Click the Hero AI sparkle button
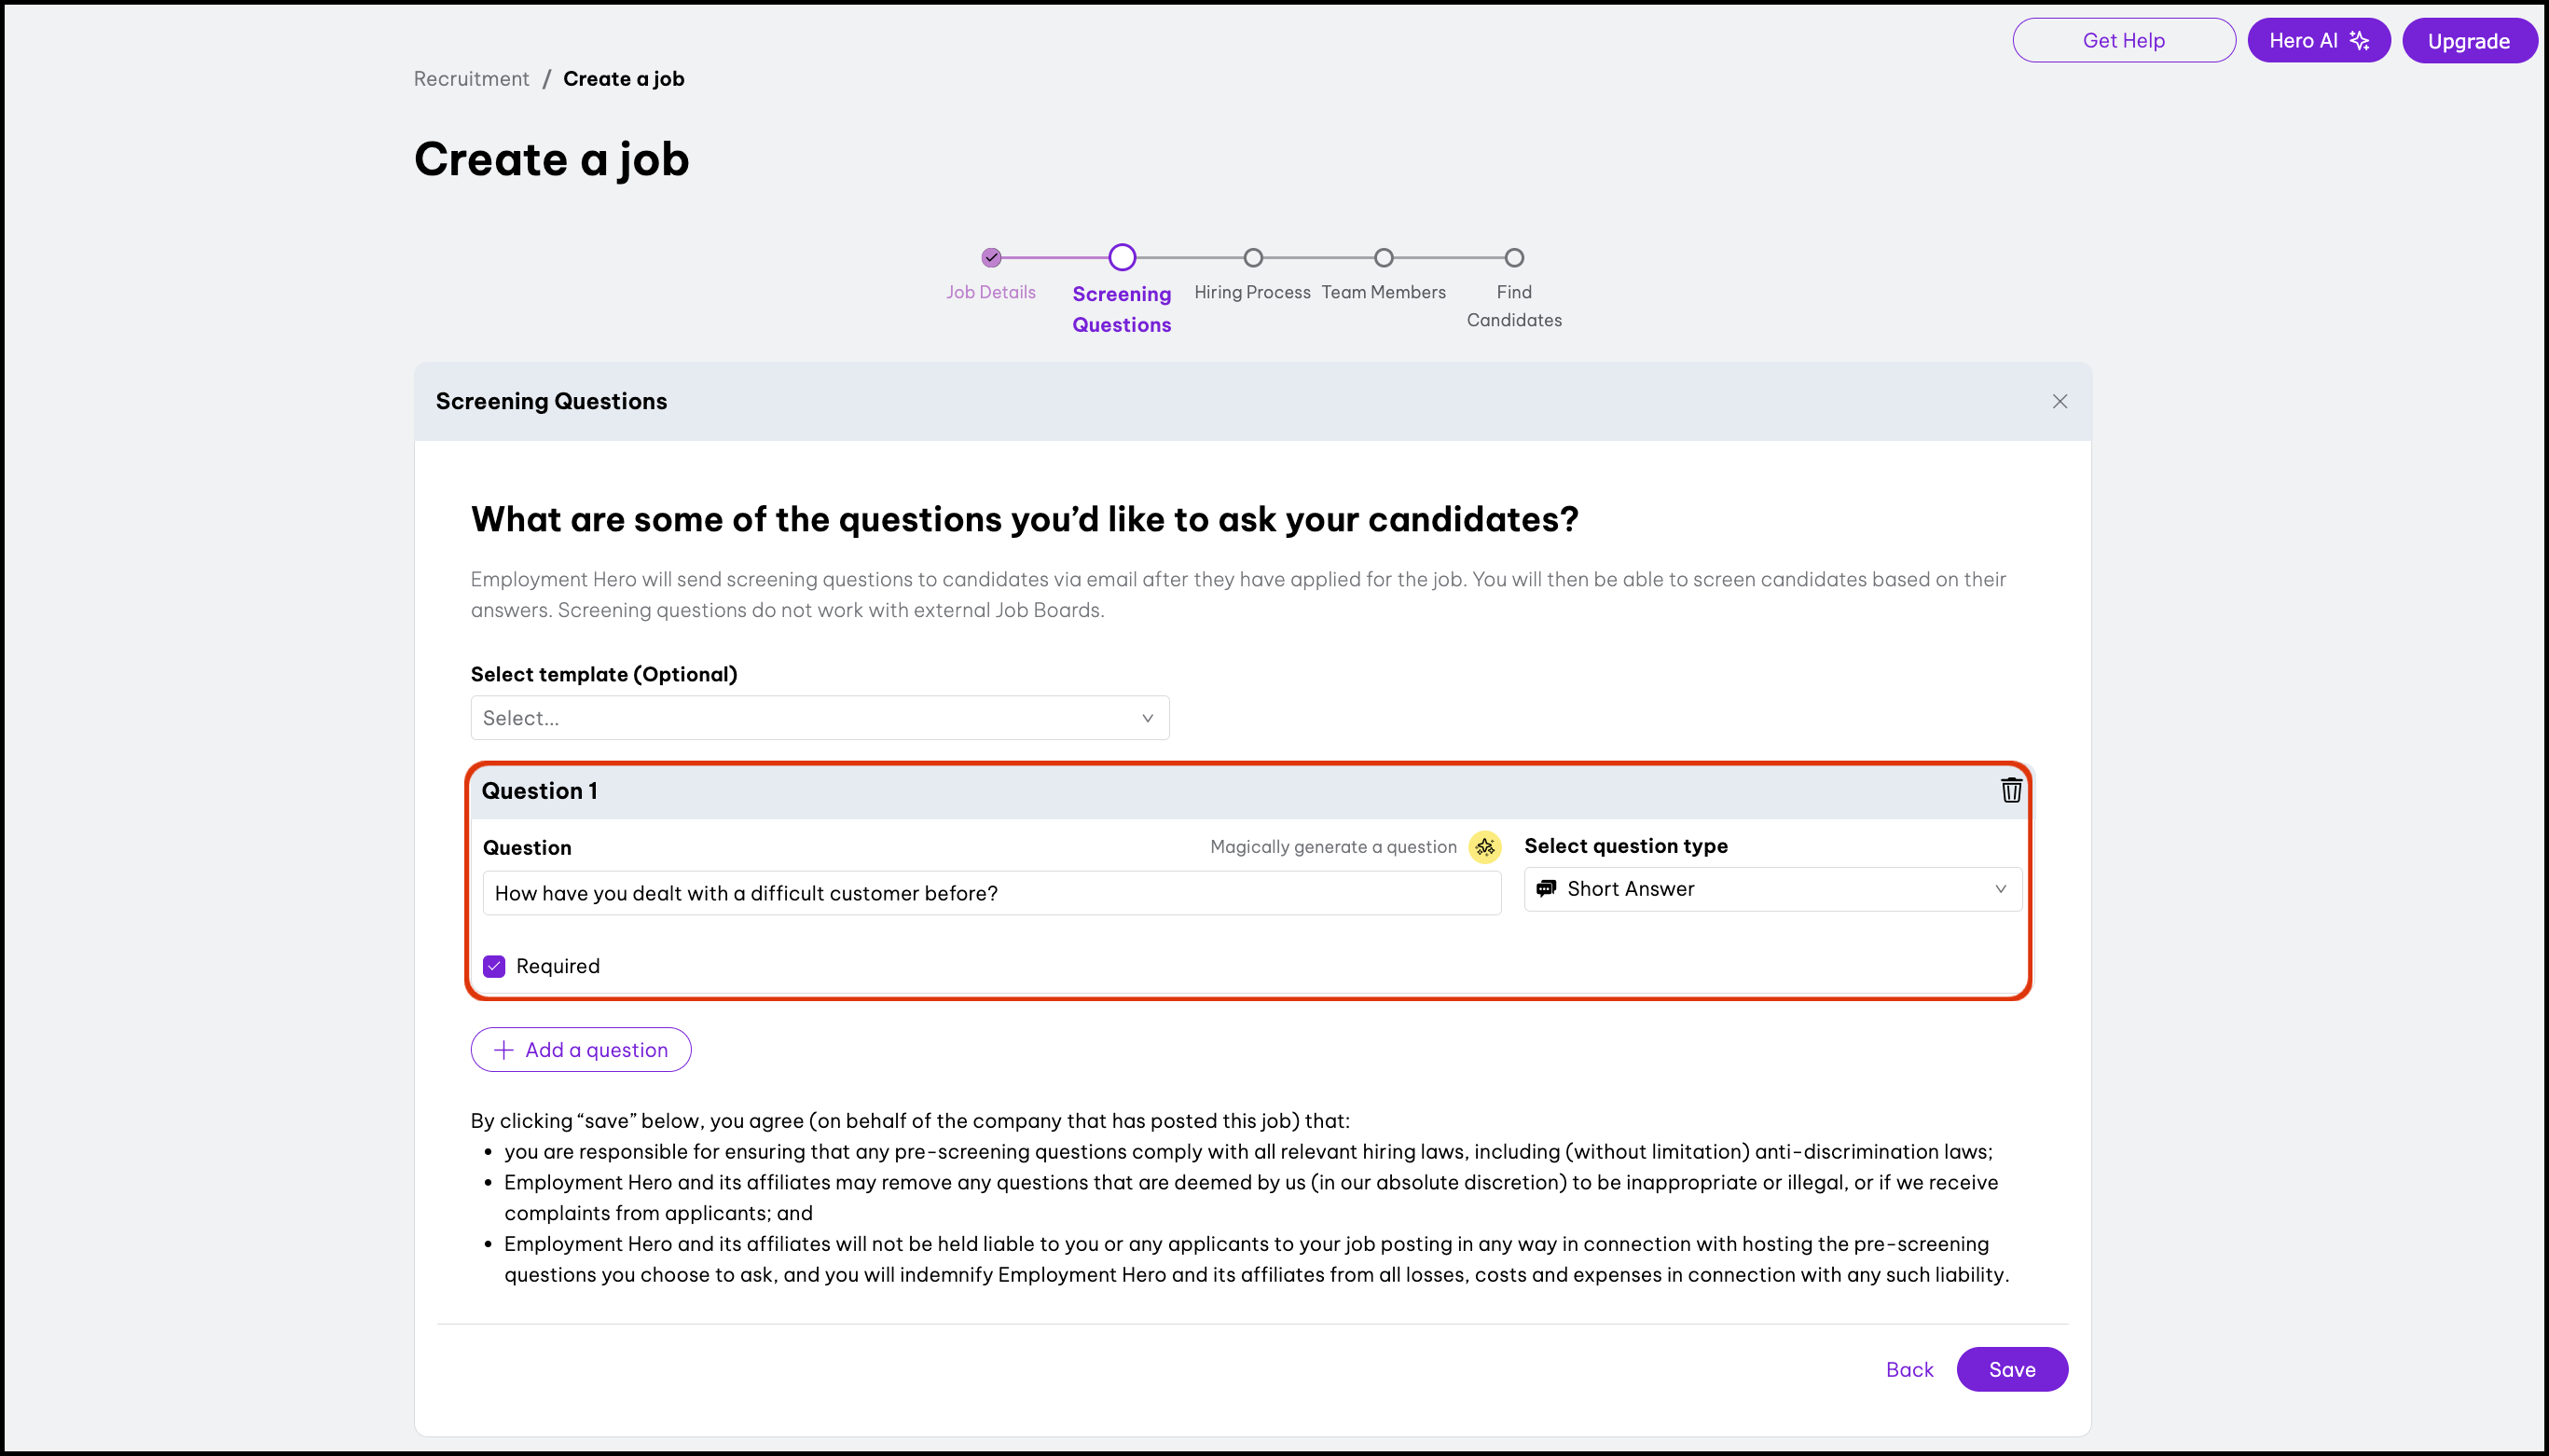The image size is (2549, 1456). pos(2318,41)
